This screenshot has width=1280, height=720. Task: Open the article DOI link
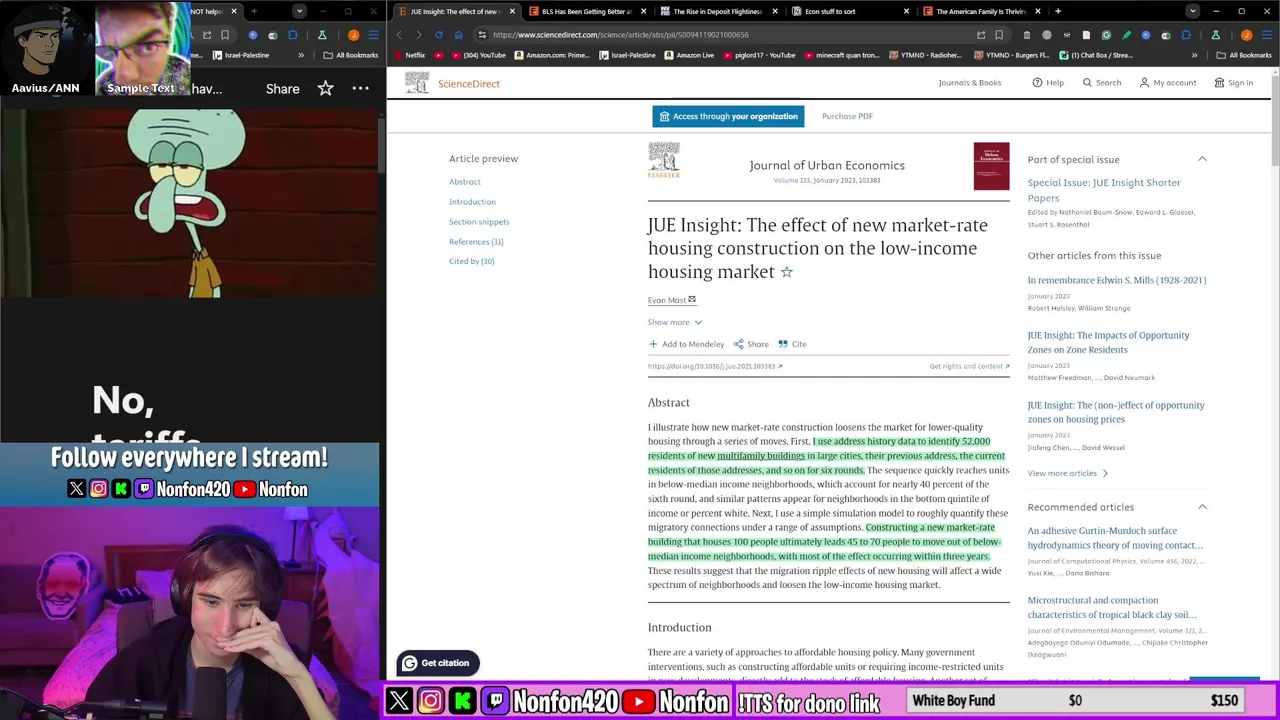[x=715, y=366]
